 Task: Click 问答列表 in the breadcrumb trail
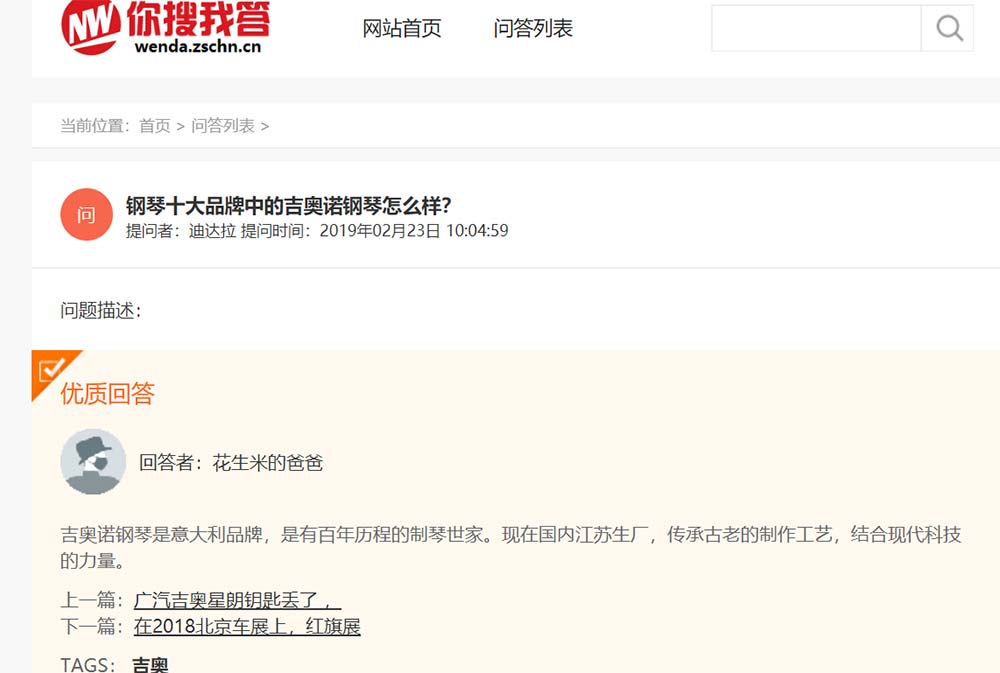(x=222, y=126)
